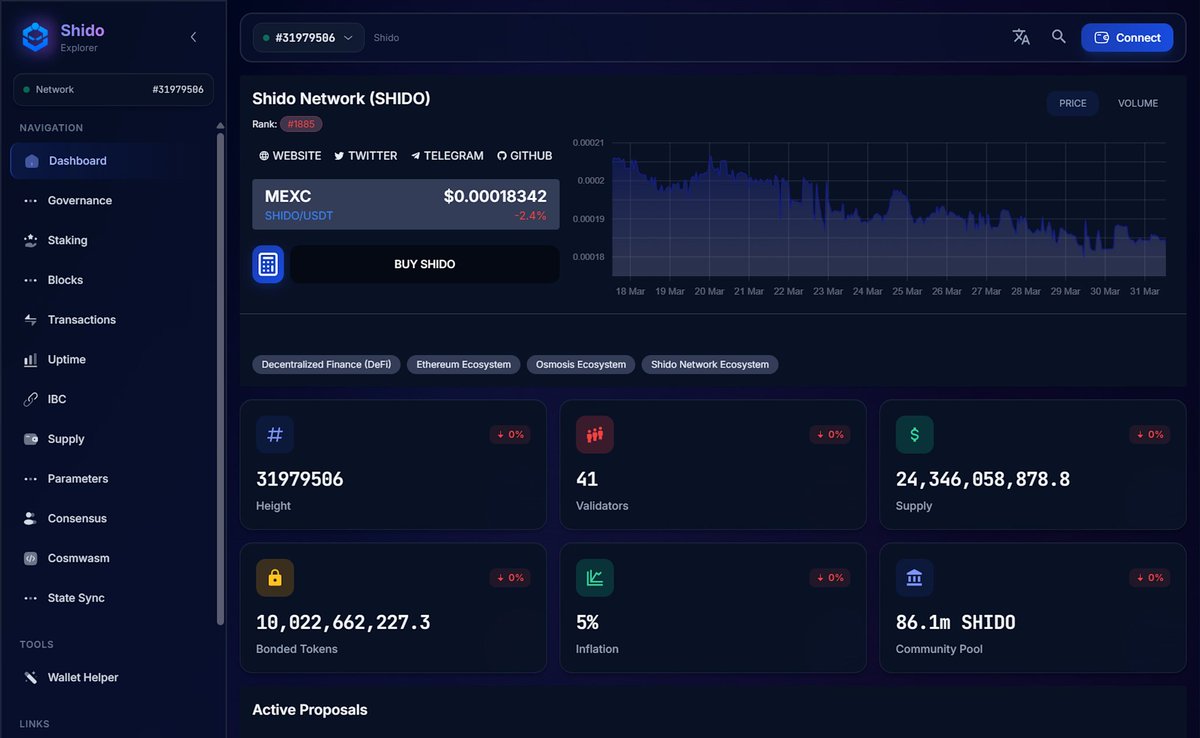The image size is (1200, 738).
Task: Click the State Sync dots icon
Action: [30, 598]
